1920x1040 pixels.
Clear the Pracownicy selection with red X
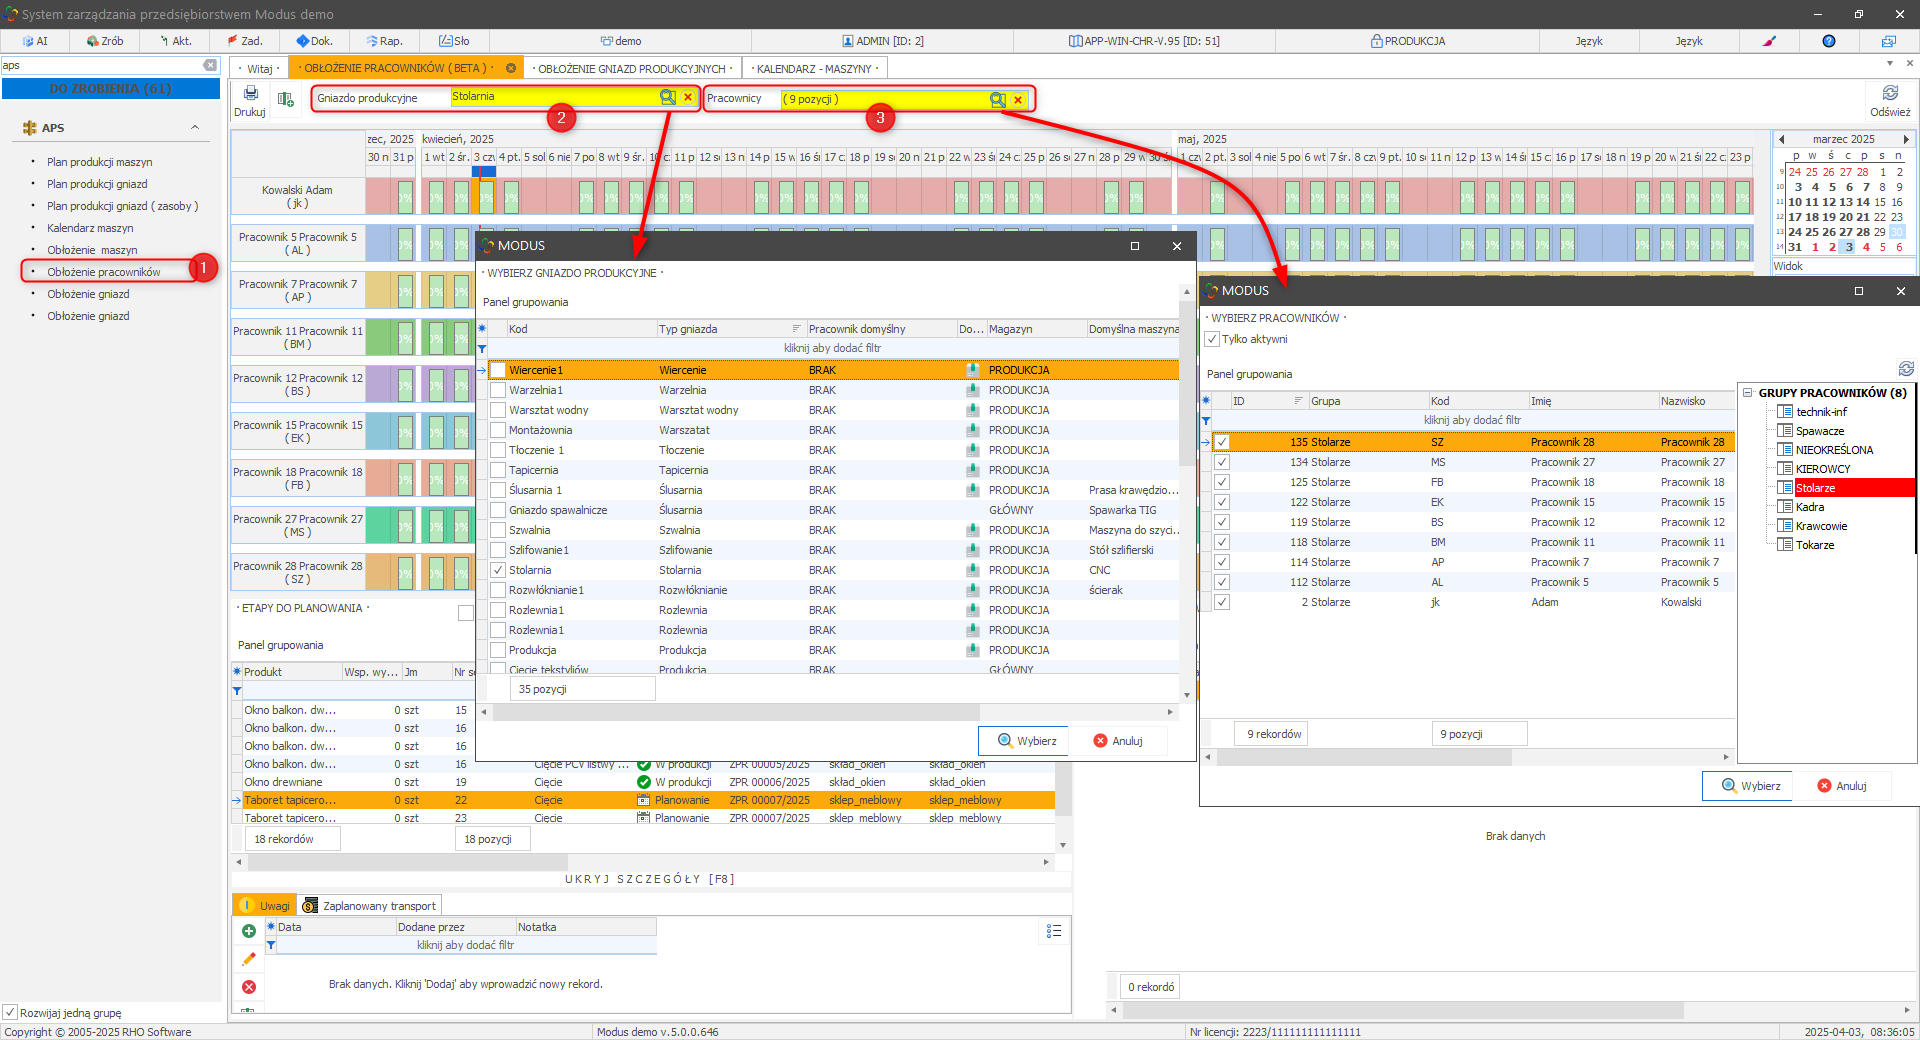pos(1018,100)
